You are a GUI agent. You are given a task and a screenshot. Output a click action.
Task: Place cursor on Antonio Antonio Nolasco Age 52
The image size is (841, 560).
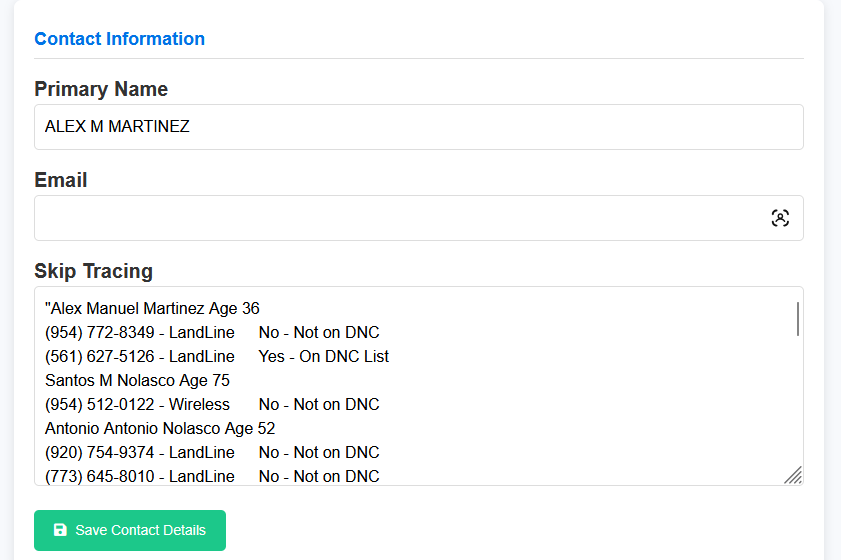pos(160,428)
